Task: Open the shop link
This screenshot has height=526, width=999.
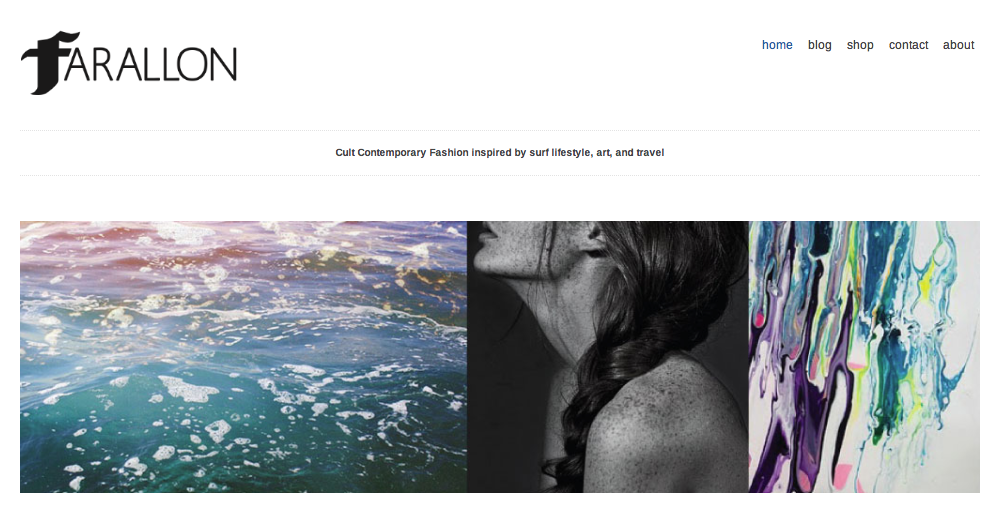Action: click(x=859, y=45)
